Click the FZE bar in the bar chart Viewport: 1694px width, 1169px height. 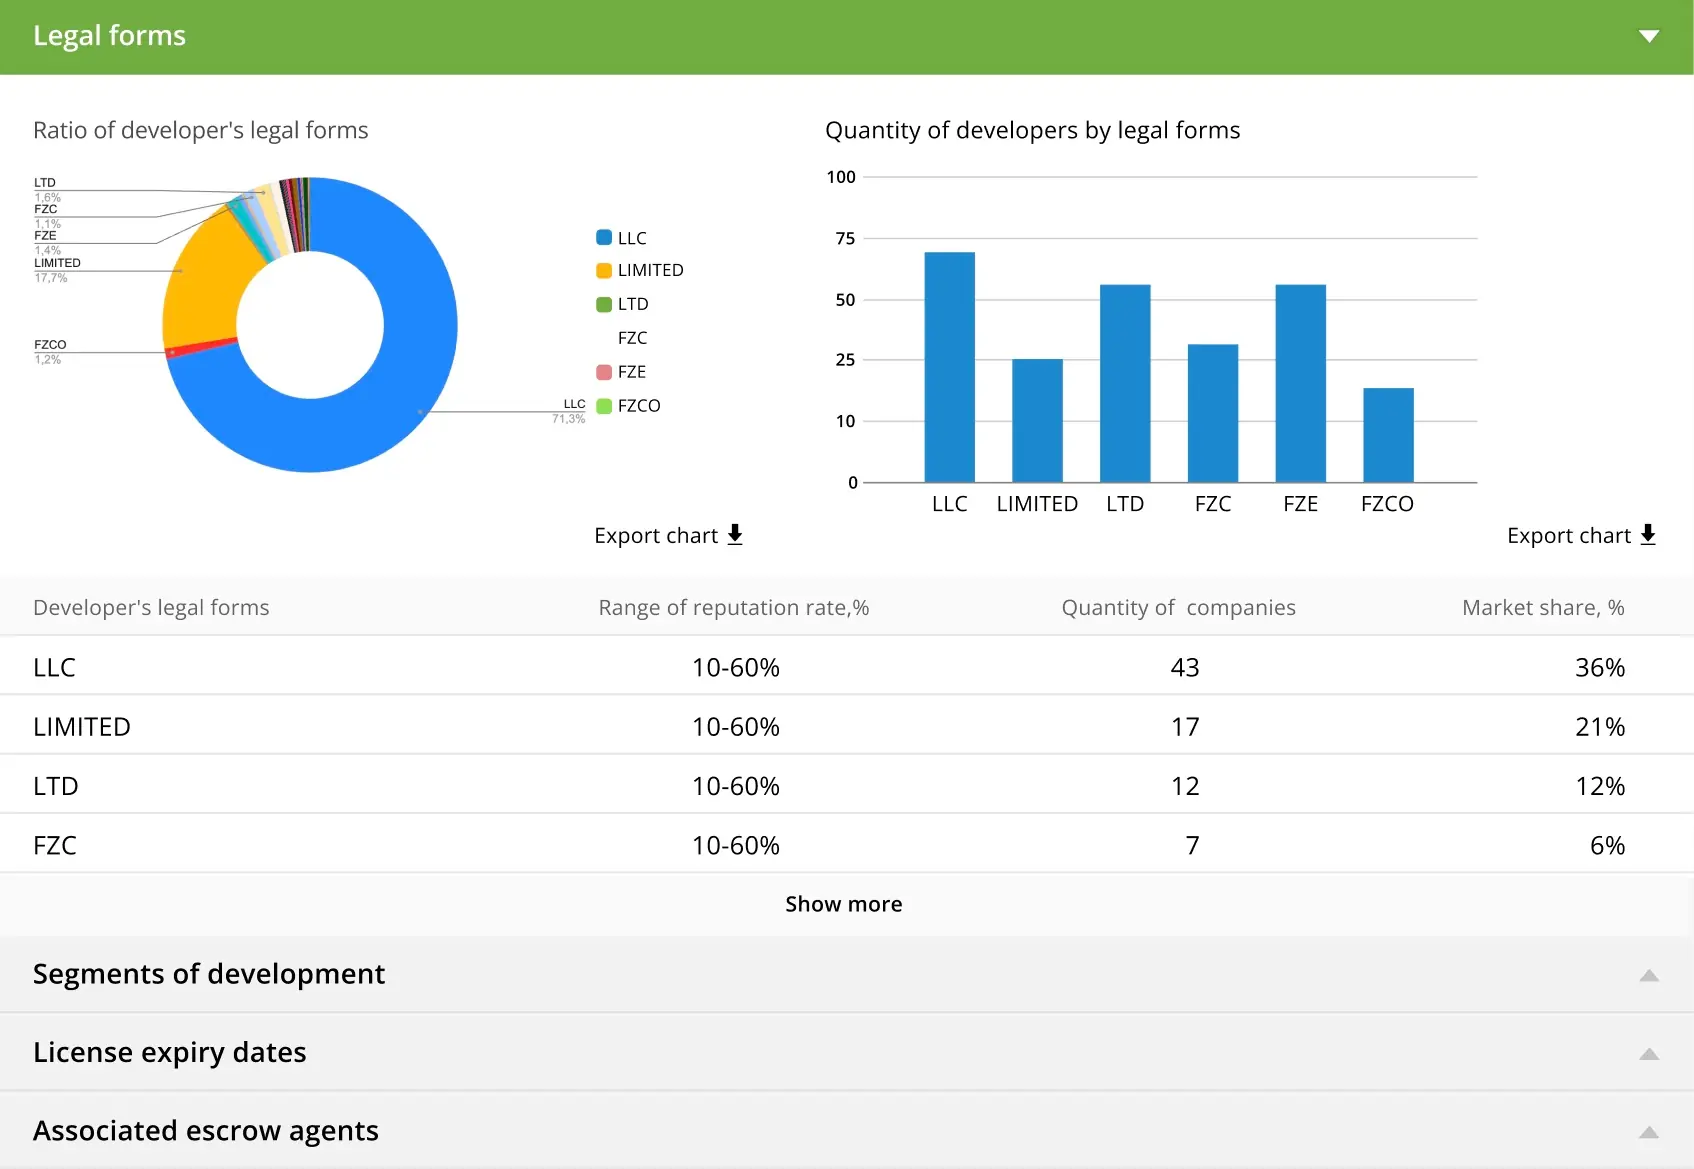(1301, 383)
